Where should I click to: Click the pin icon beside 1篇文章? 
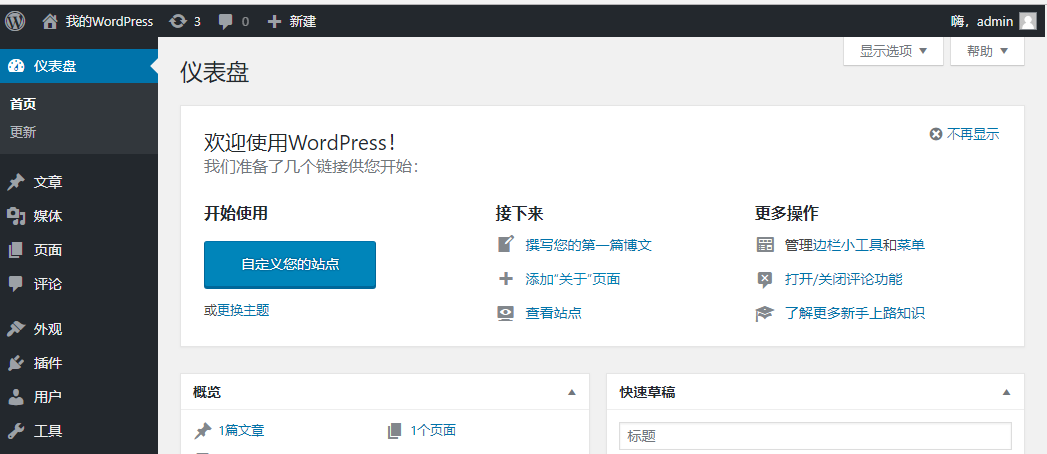click(x=202, y=431)
